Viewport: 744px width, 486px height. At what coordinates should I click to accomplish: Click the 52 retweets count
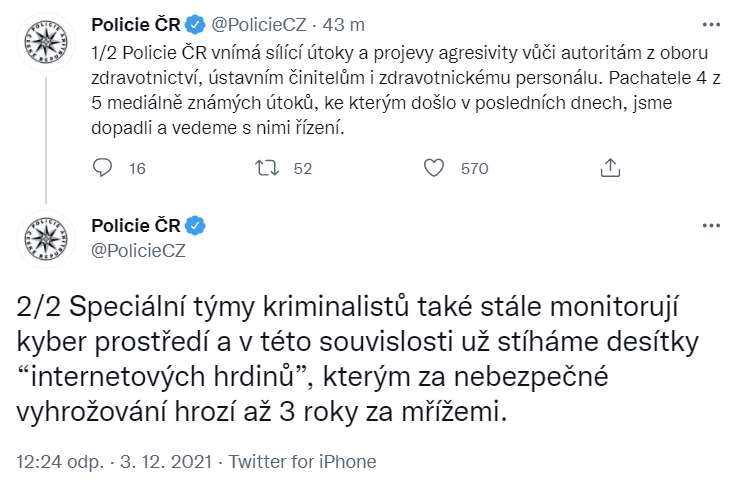(303, 169)
